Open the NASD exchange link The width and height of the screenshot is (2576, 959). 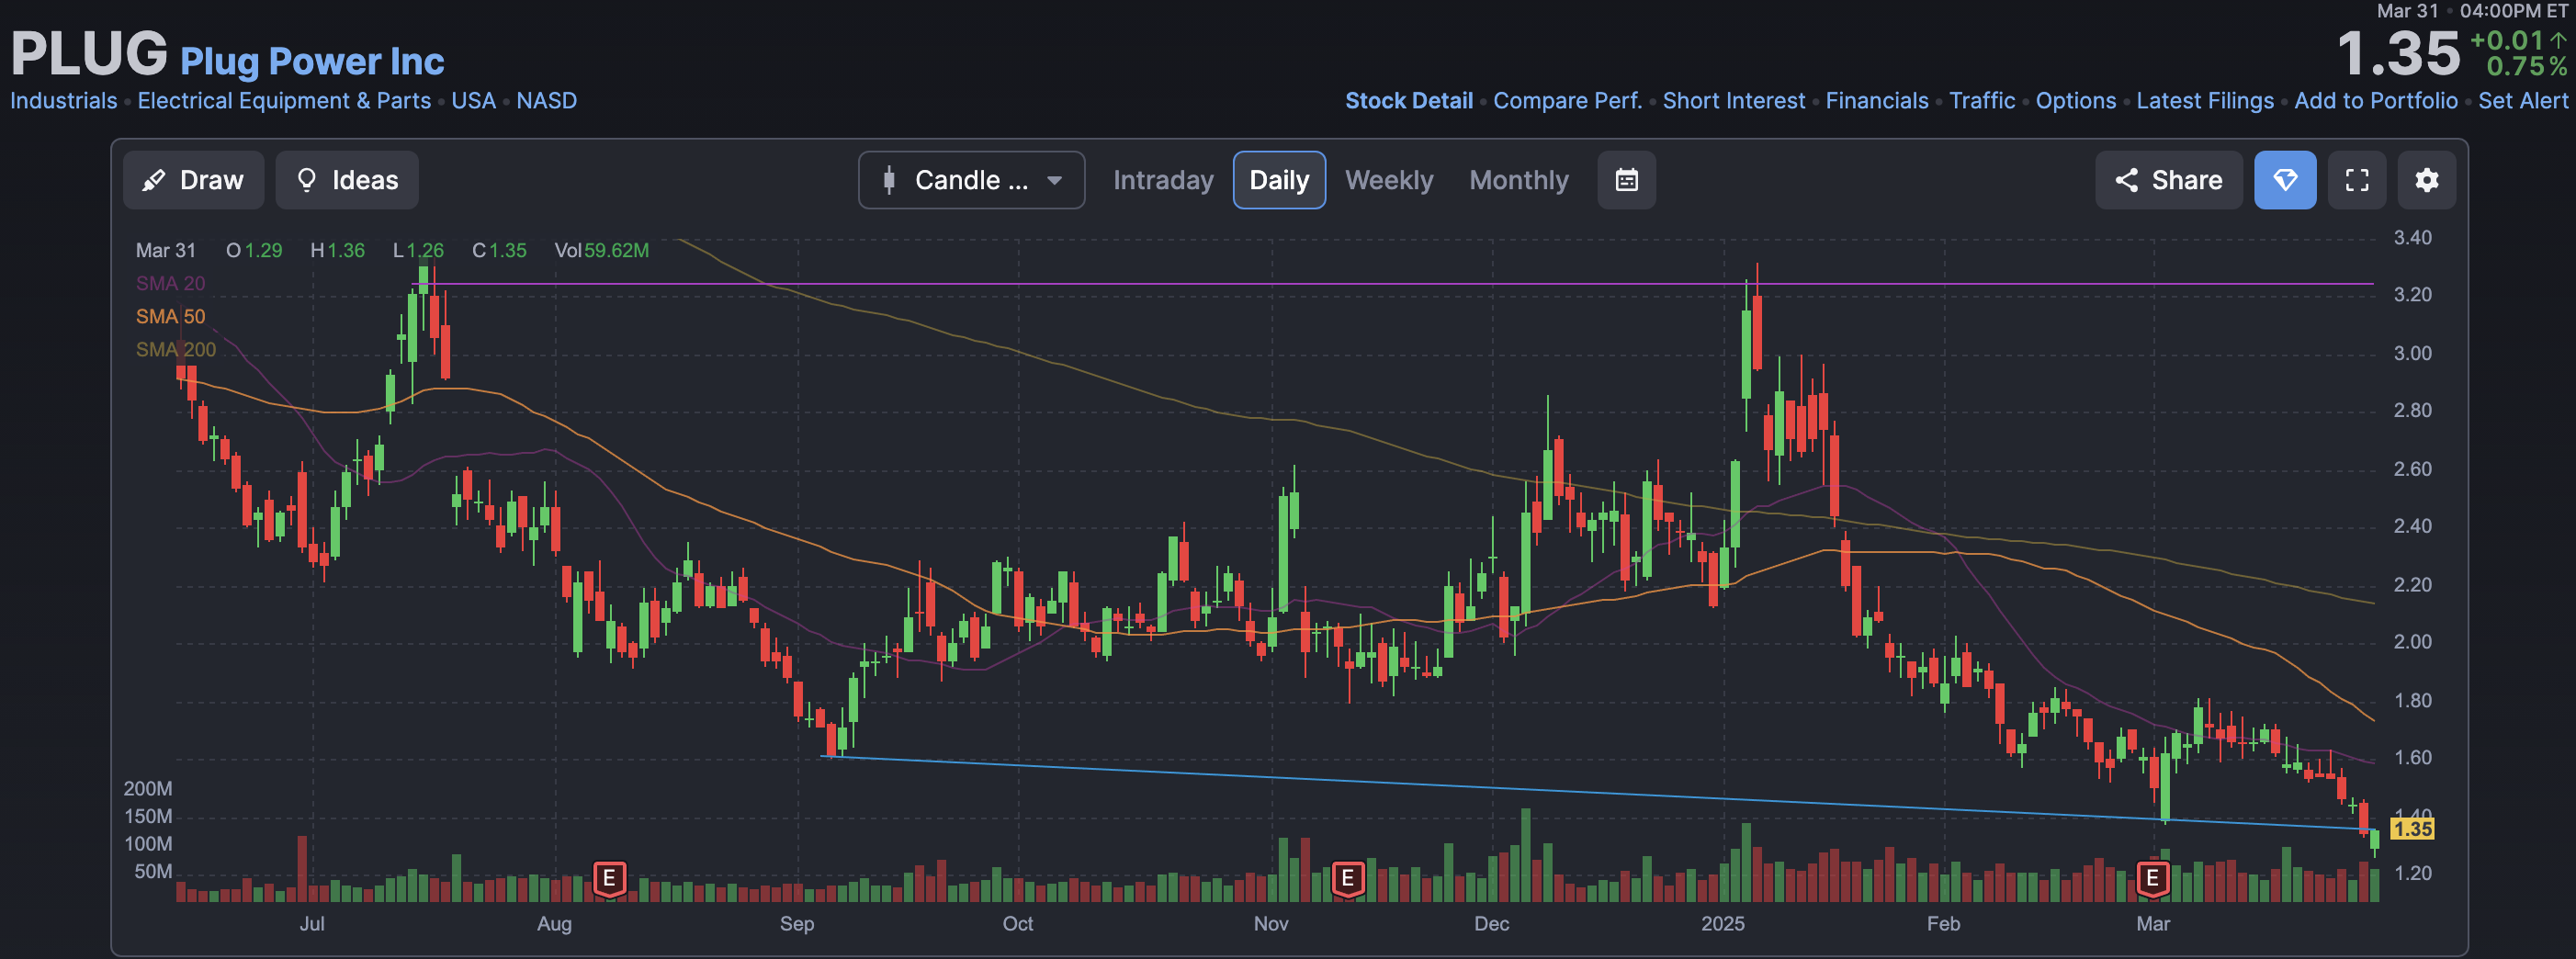click(x=546, y=101)
